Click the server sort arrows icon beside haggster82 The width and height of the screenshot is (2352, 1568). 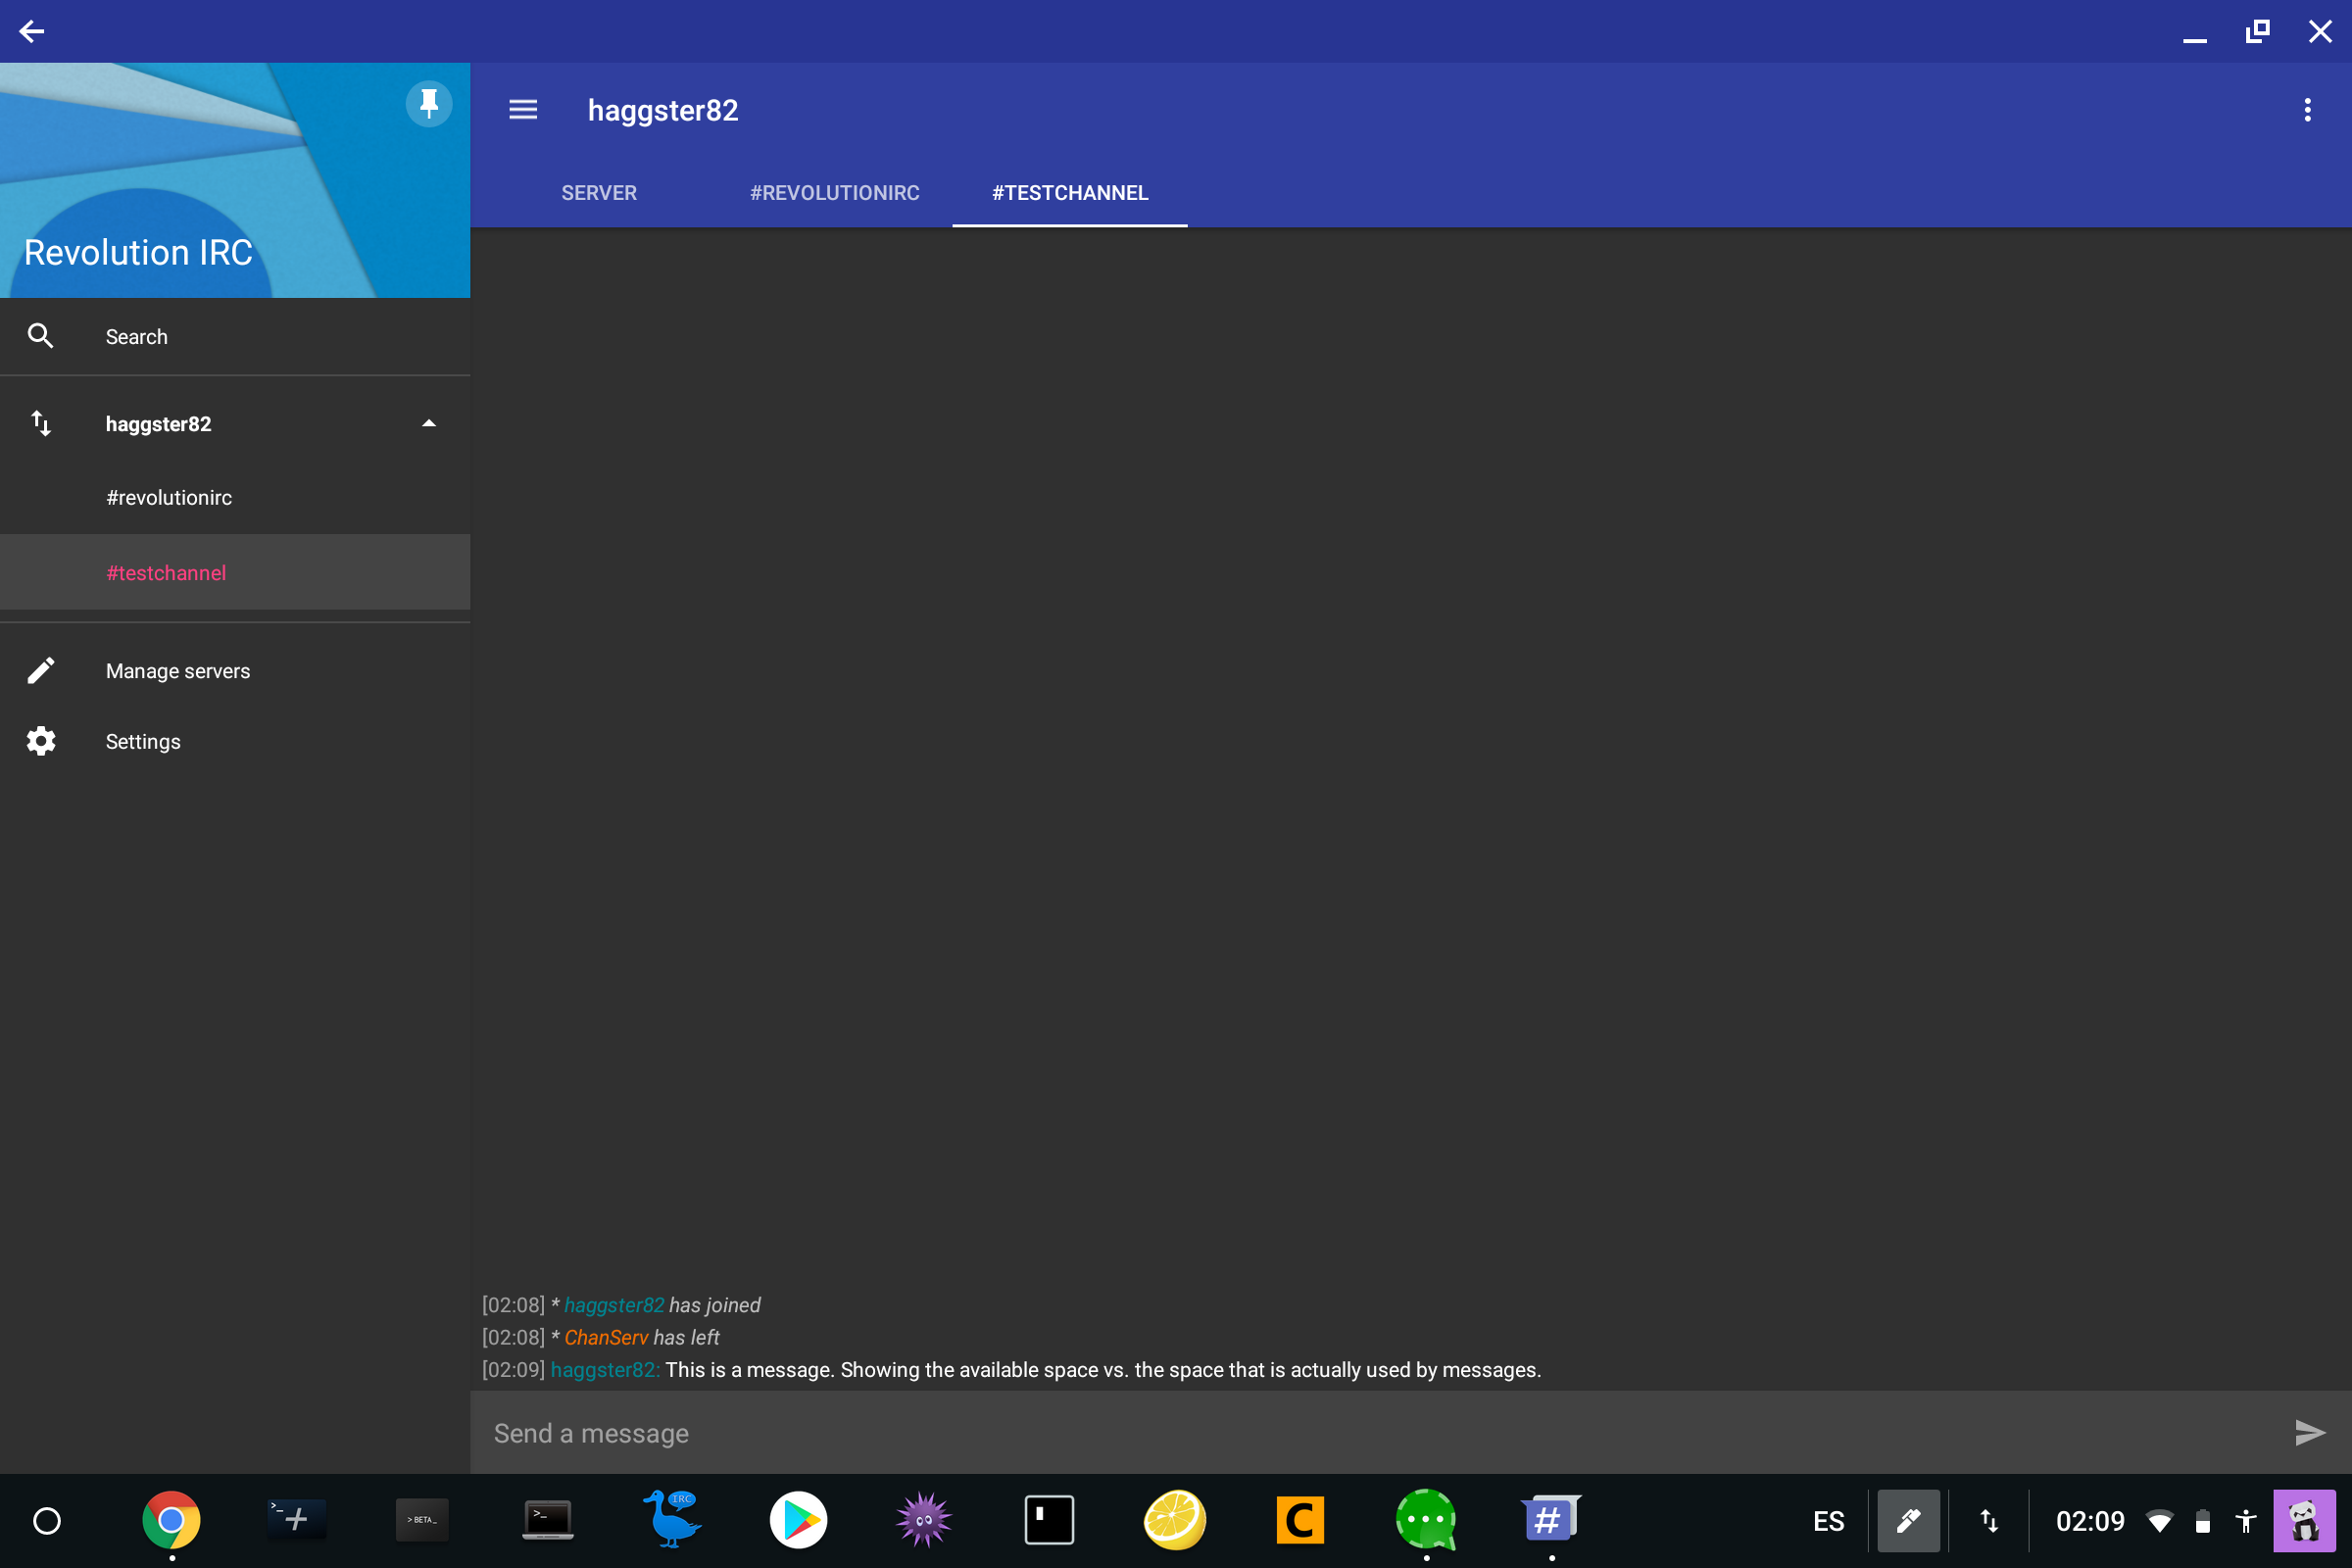[42, 423]
